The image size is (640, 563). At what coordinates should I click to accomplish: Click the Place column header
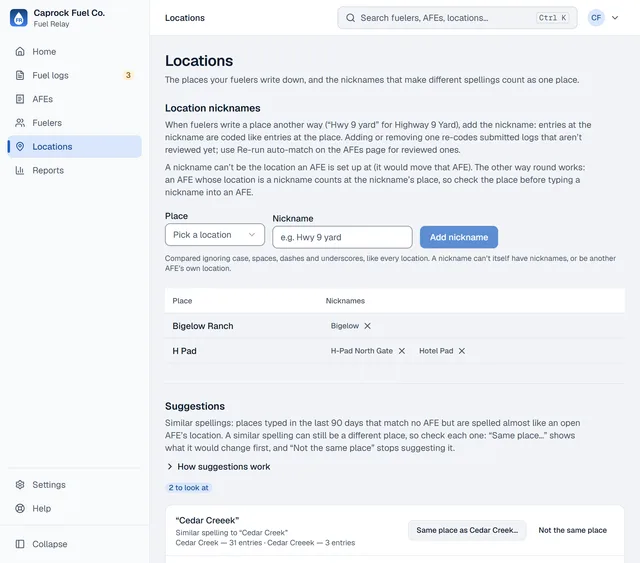pos(182,301)
